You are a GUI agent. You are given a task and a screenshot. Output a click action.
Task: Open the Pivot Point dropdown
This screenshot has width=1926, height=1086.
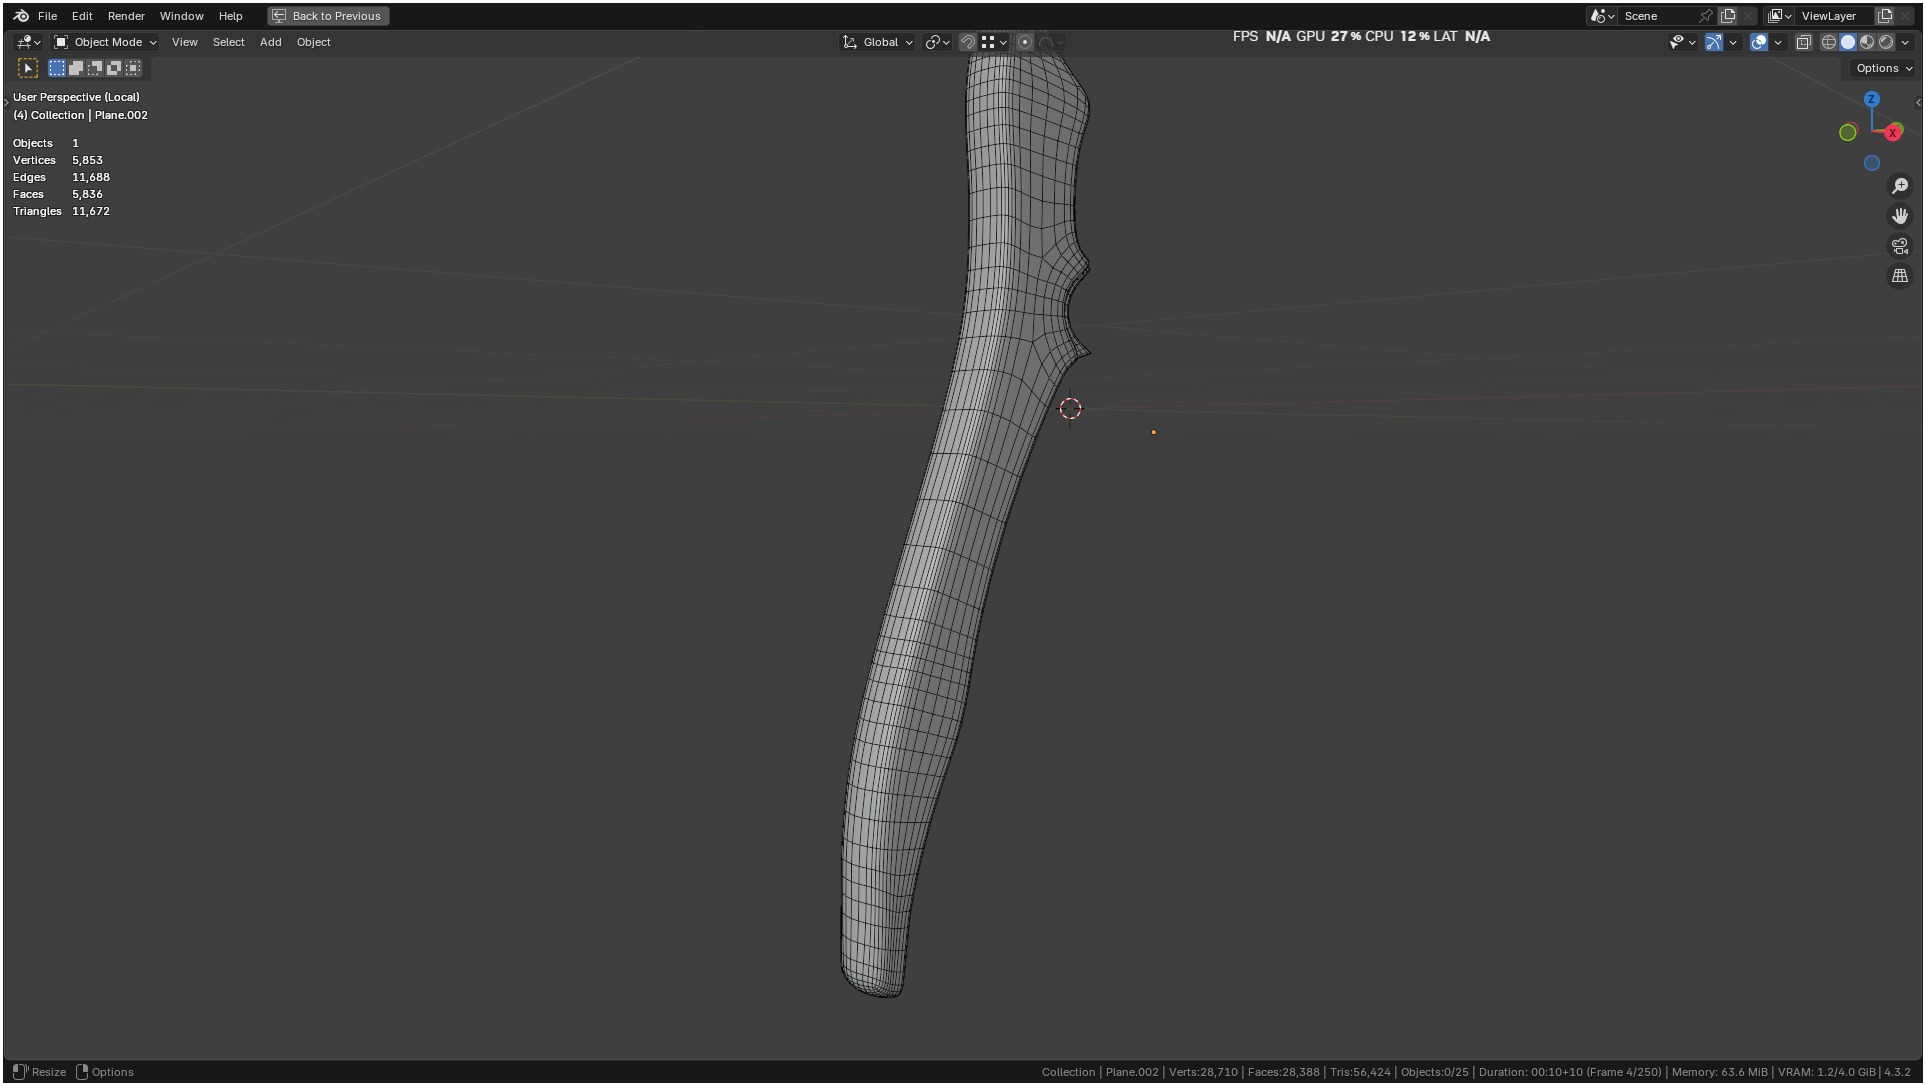(x=937, y=42)
